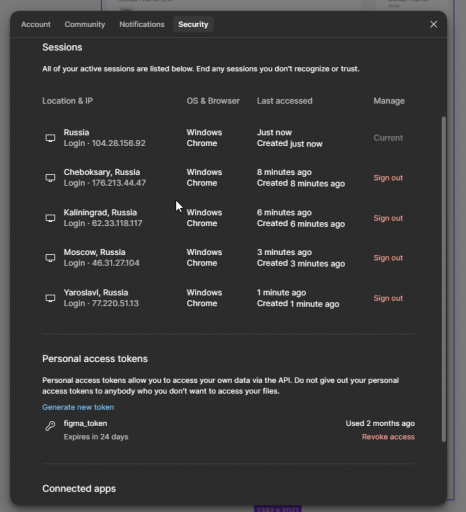Click the monitor icon for the Kaliningrad session

pyautogui.click(x=50, y=218)
